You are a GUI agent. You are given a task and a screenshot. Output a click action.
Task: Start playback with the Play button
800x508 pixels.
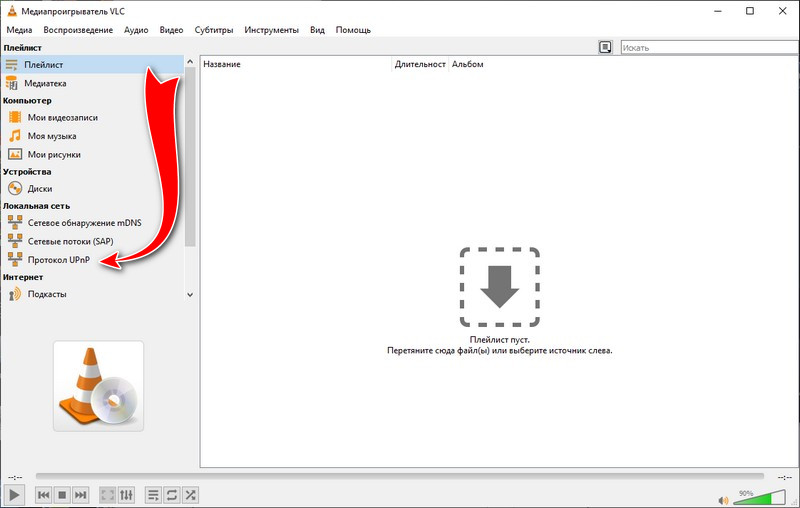(14, 495)
